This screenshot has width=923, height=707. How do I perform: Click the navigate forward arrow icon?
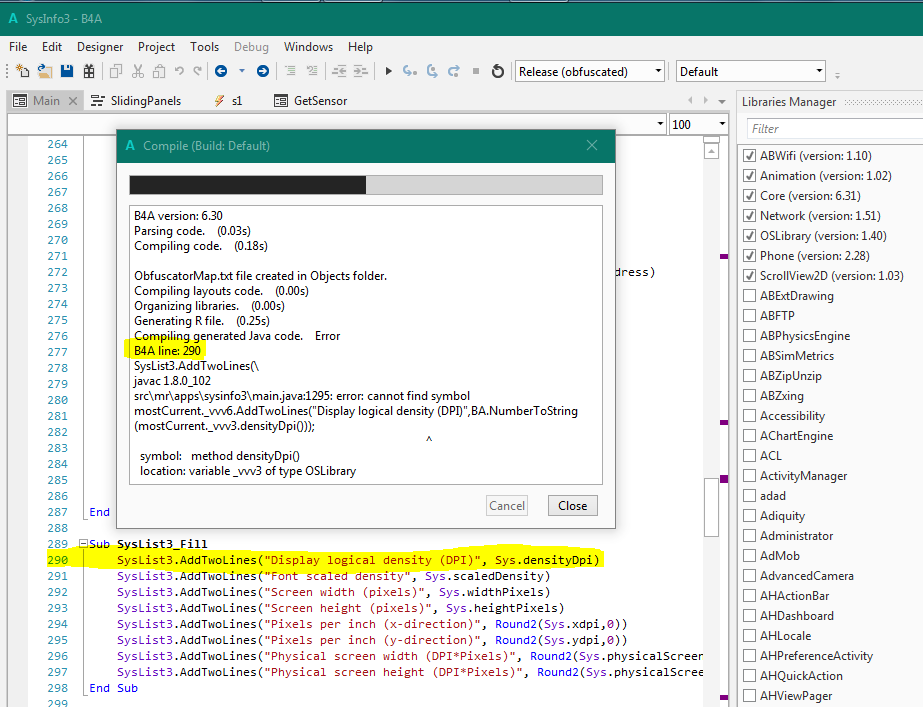[263, 71]
